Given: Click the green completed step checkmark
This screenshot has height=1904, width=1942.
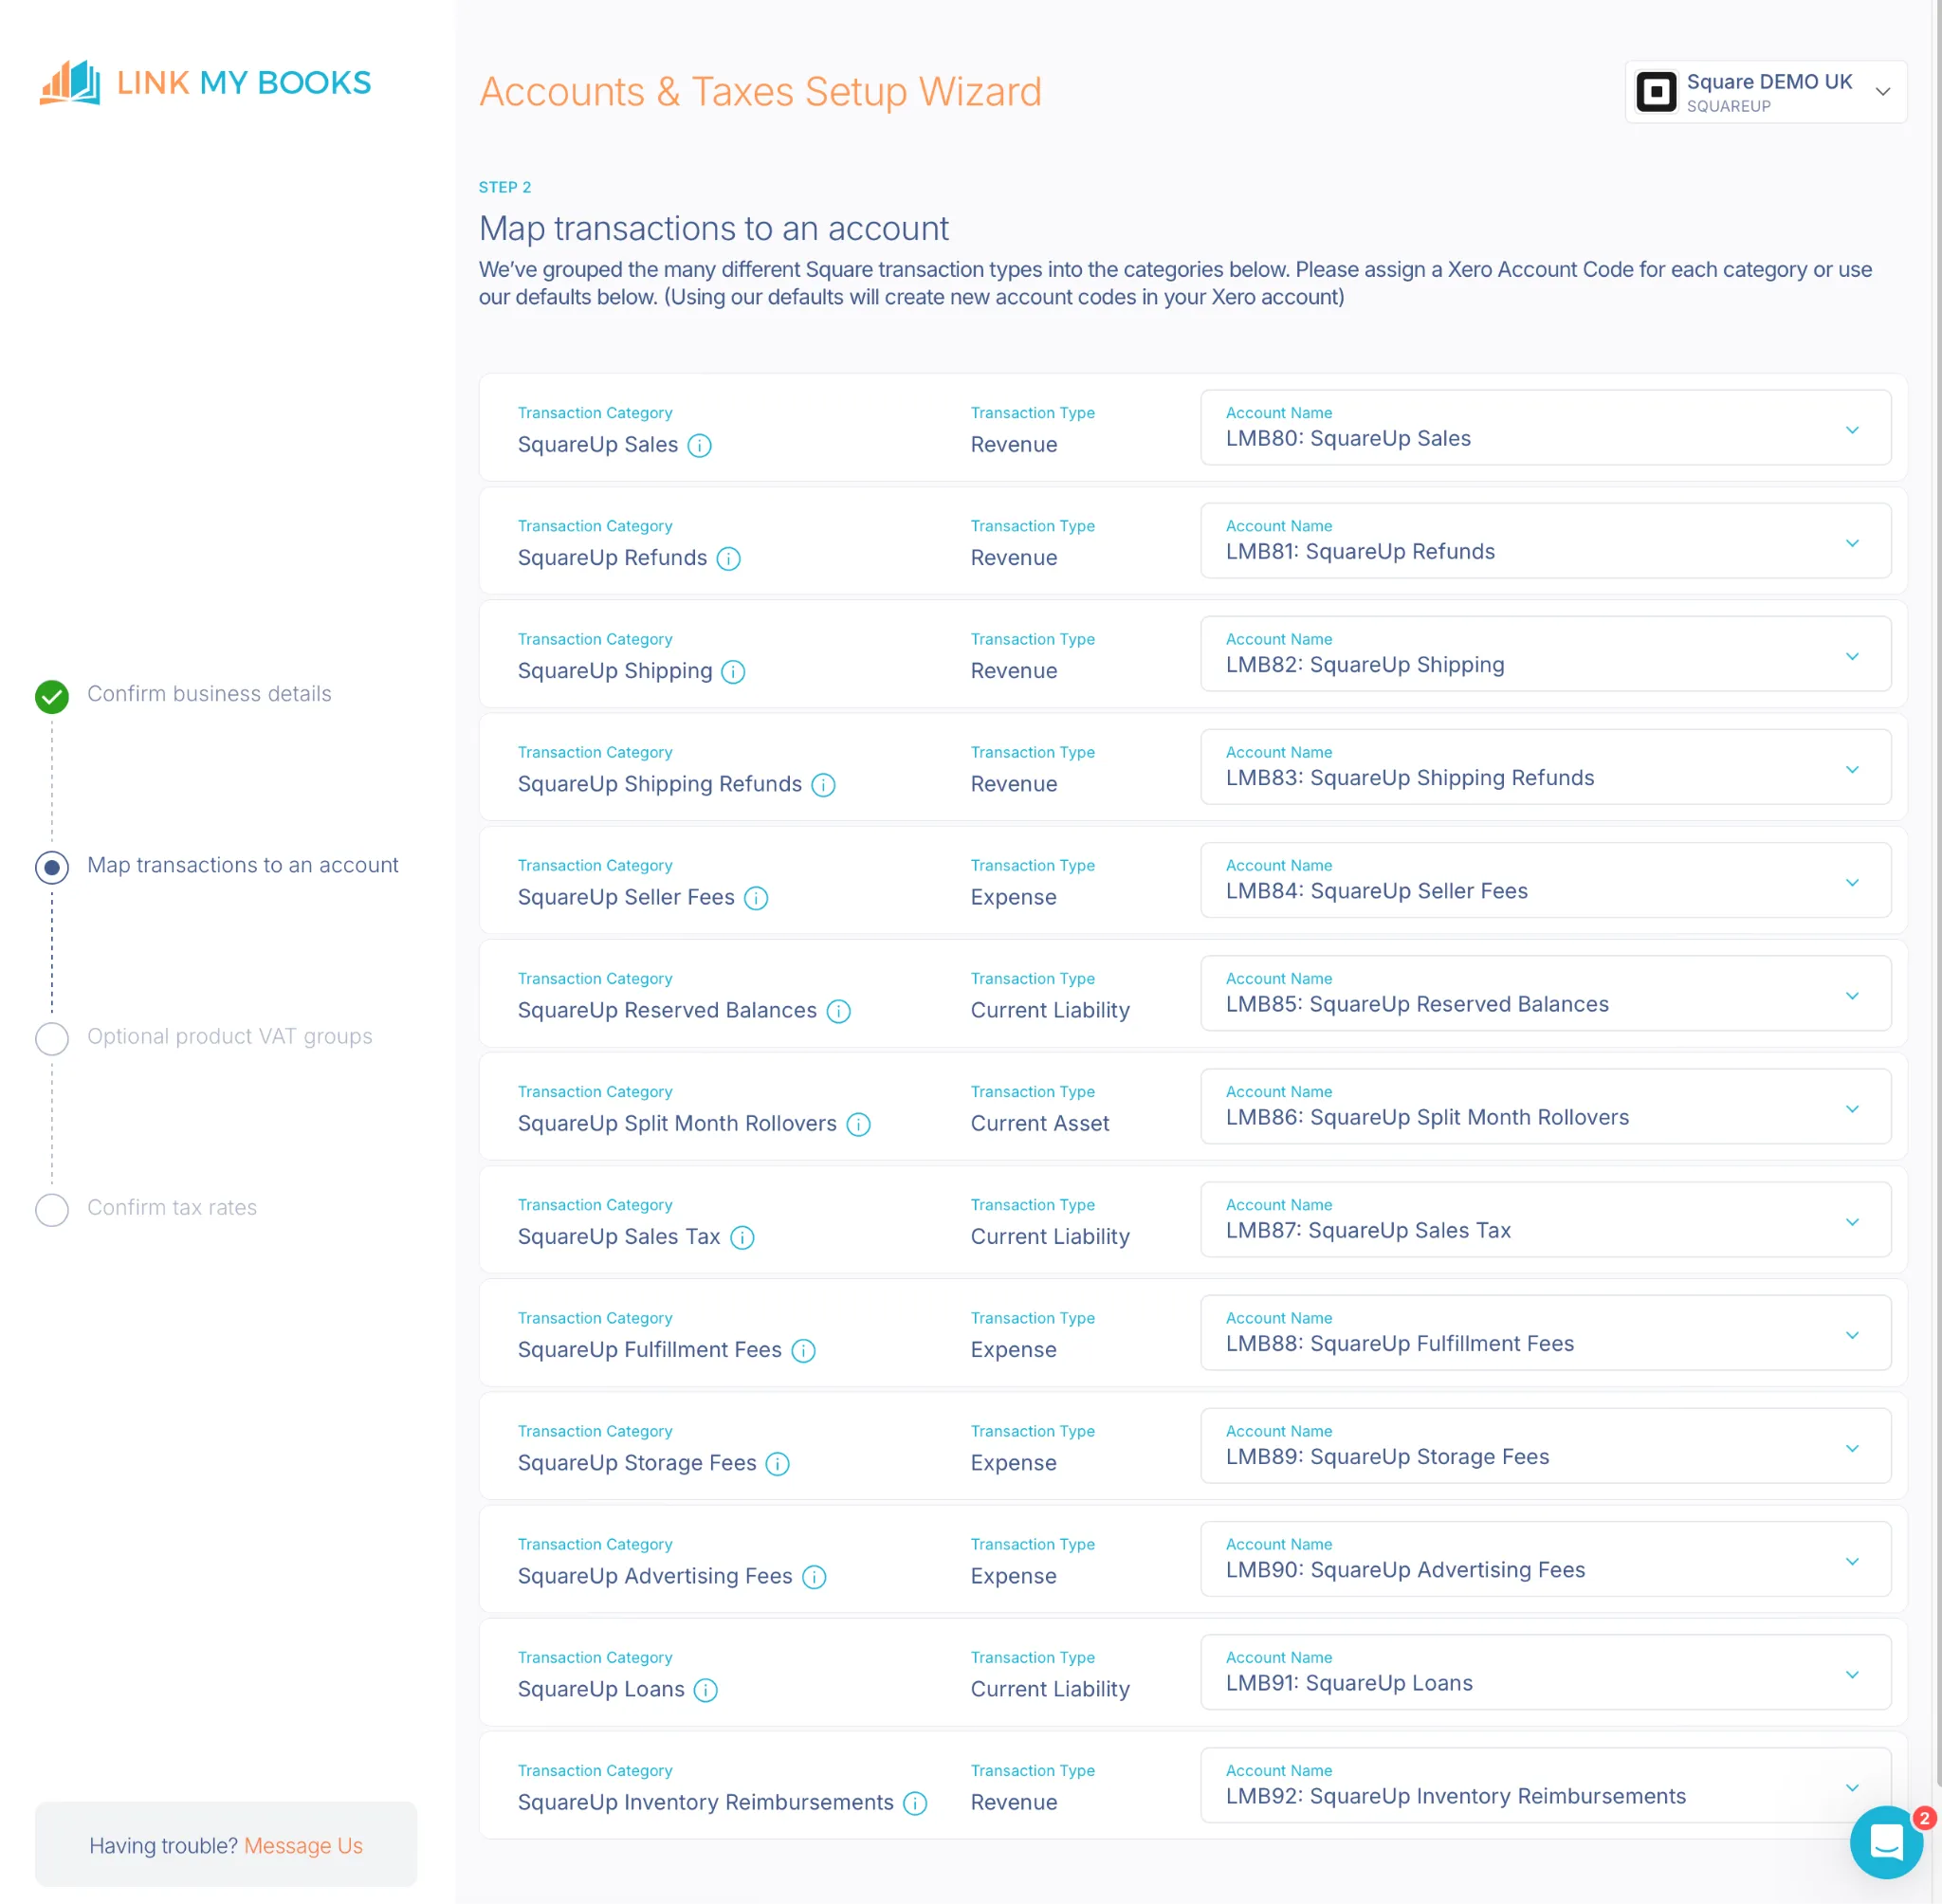Looking at the screenshot, I should (52, 696).
